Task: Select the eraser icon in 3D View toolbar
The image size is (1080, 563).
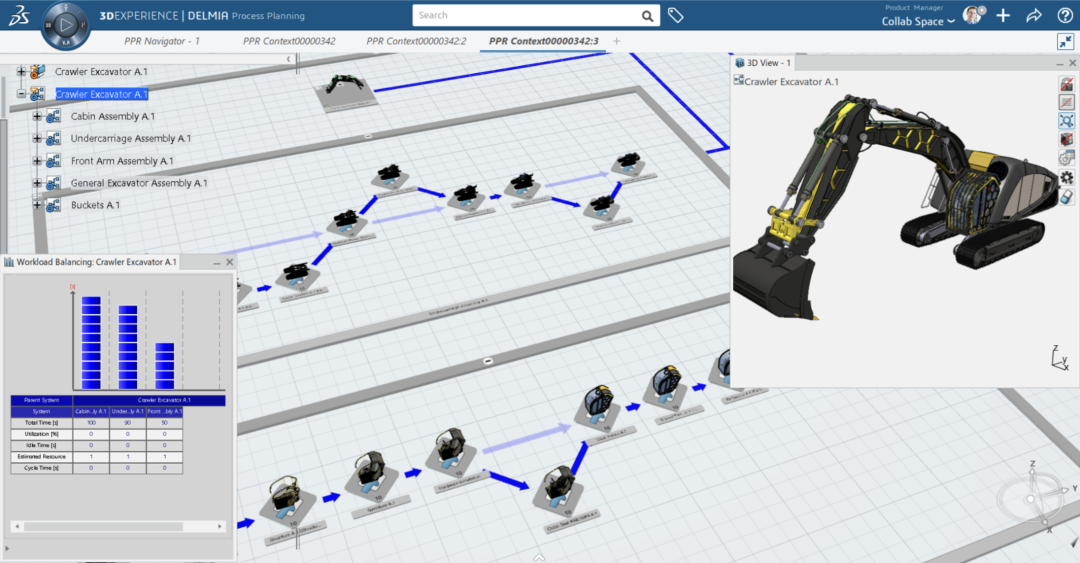Action: 1067,197
